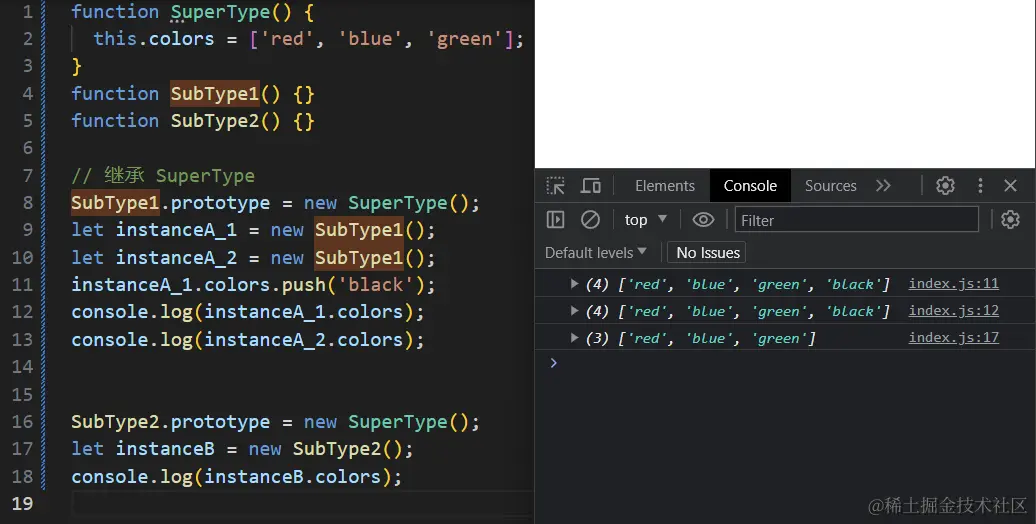Toggle the device toolbar icon
Screen dimensions: 1036x524
[590, 186]
